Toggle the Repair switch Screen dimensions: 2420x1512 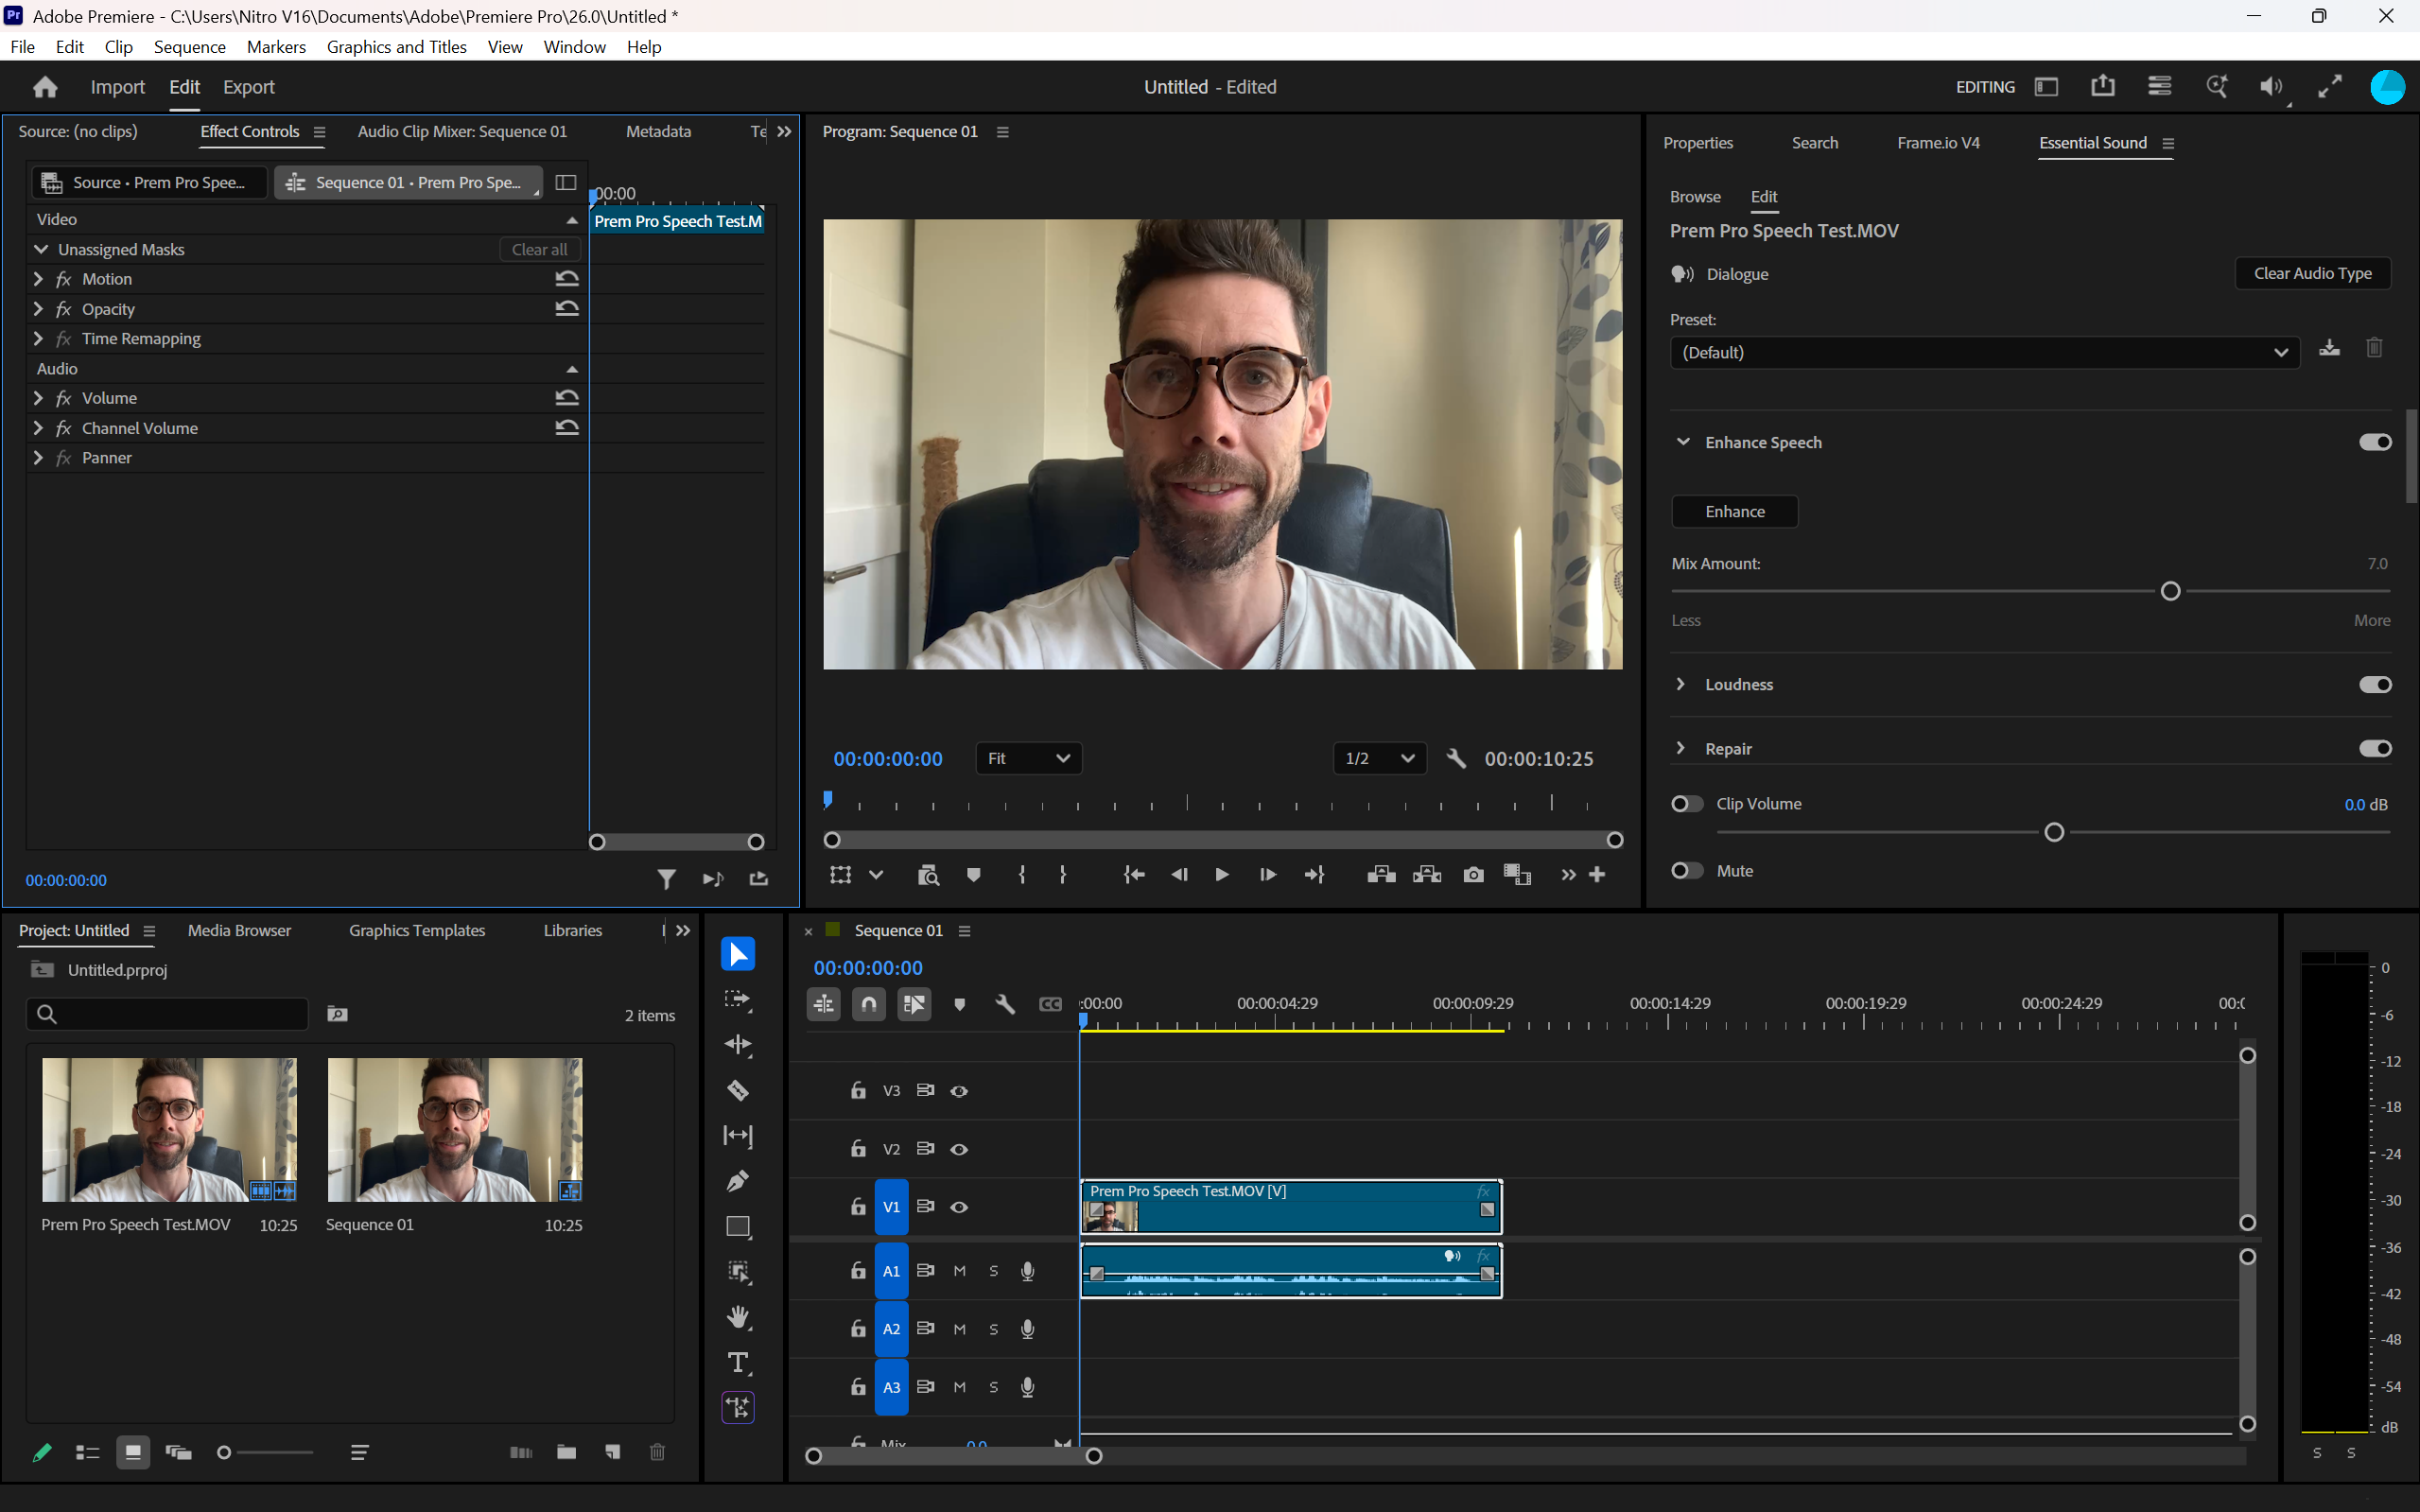tap(2375, 749)
